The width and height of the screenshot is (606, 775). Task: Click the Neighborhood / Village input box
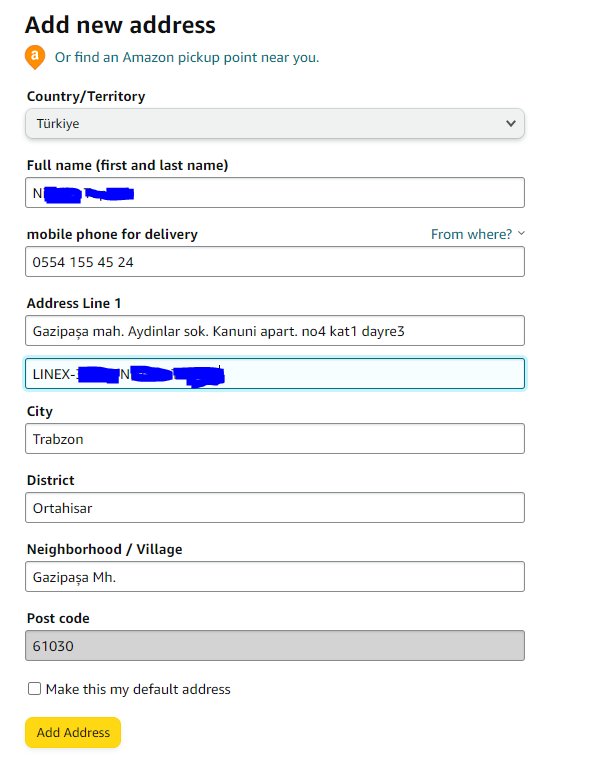tap(274, 577)
